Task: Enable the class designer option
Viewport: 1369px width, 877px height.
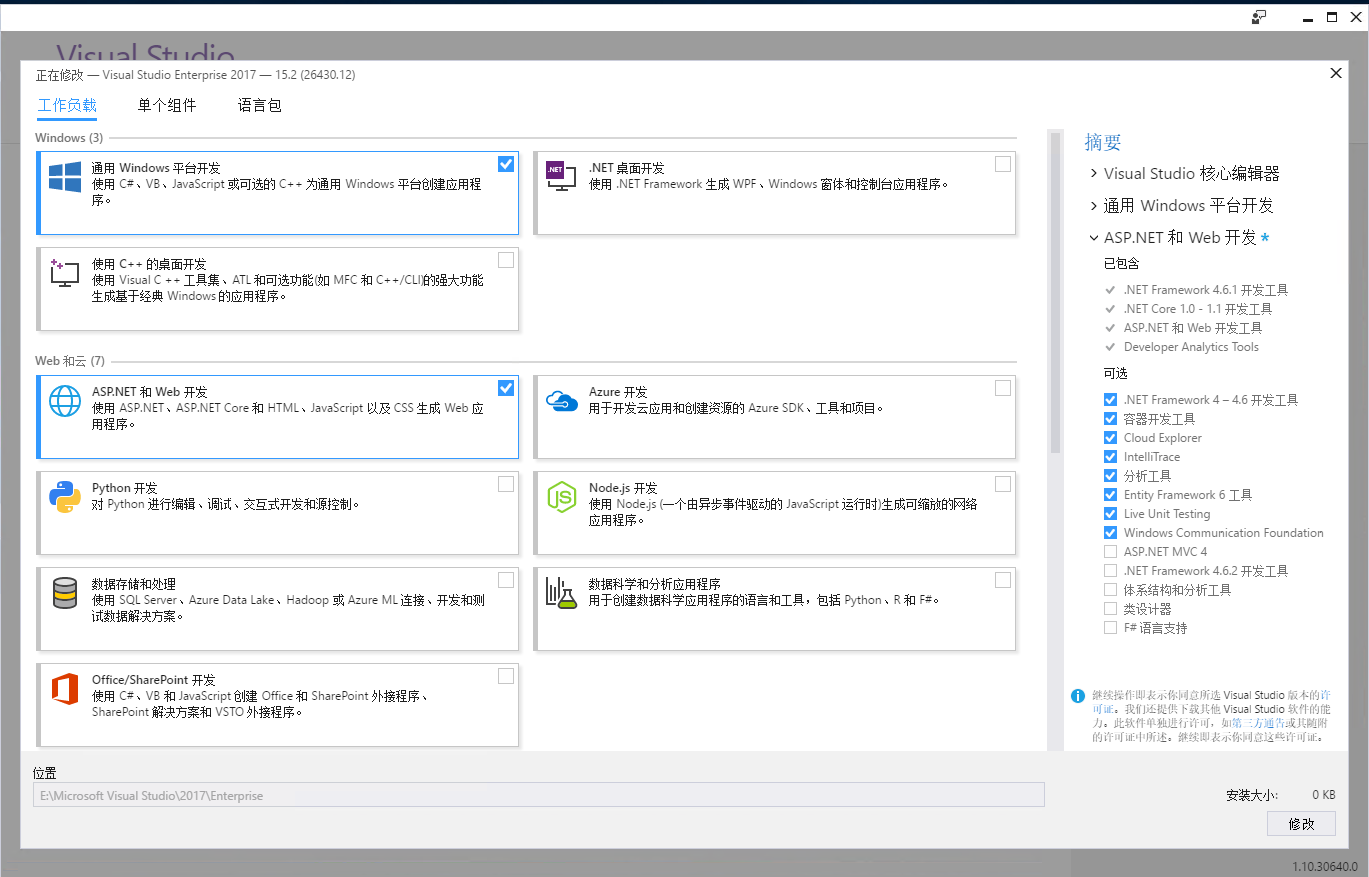Action: pyautogui.click(x=1110, y=609)
